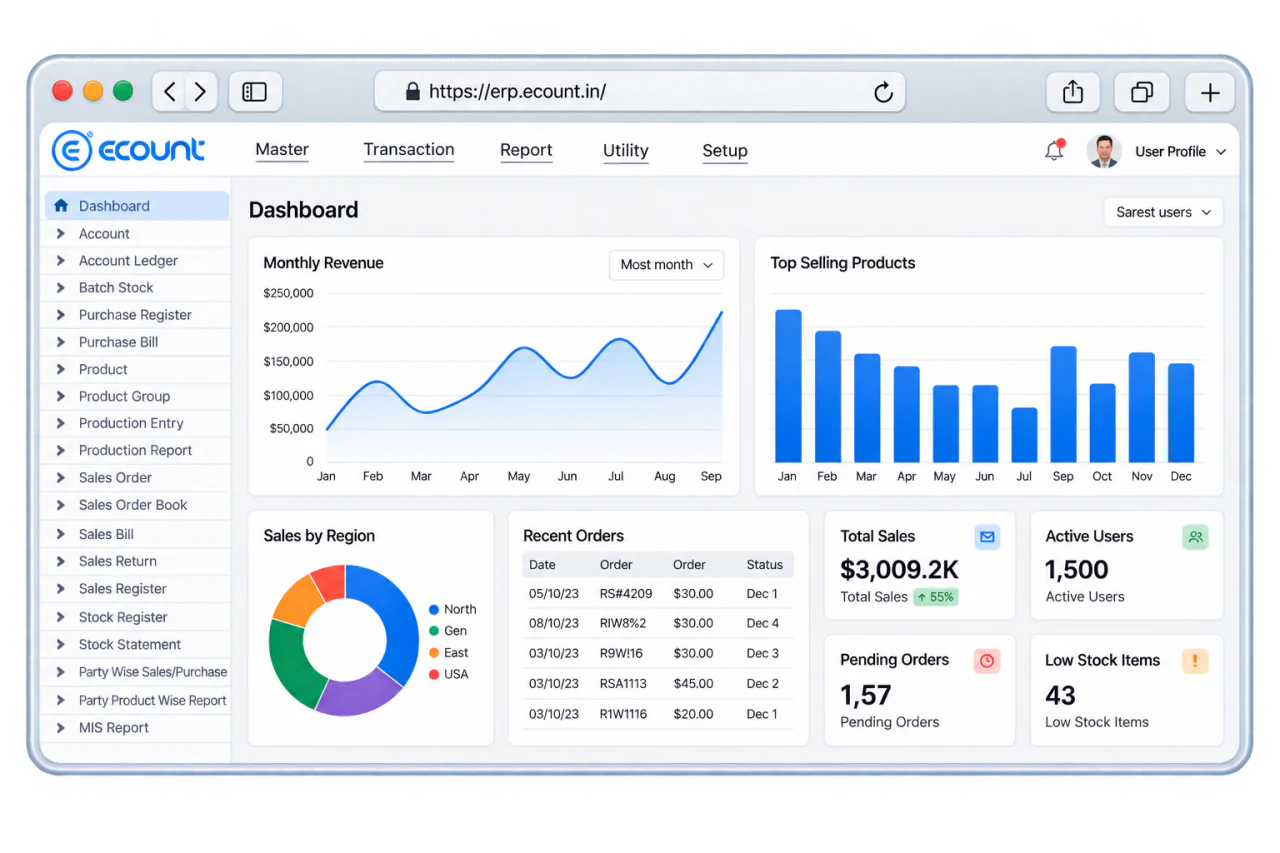Click the notification bell icon
Screen dimensions: 1280x853
tap(1054, 151)
